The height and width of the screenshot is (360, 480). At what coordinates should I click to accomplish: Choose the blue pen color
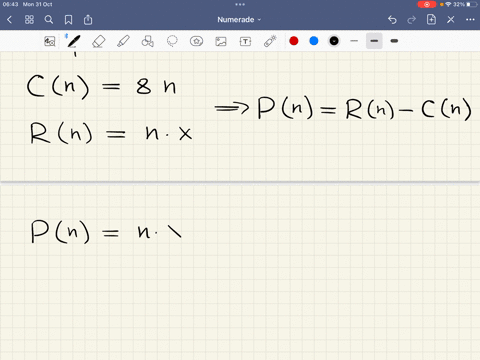314,41
